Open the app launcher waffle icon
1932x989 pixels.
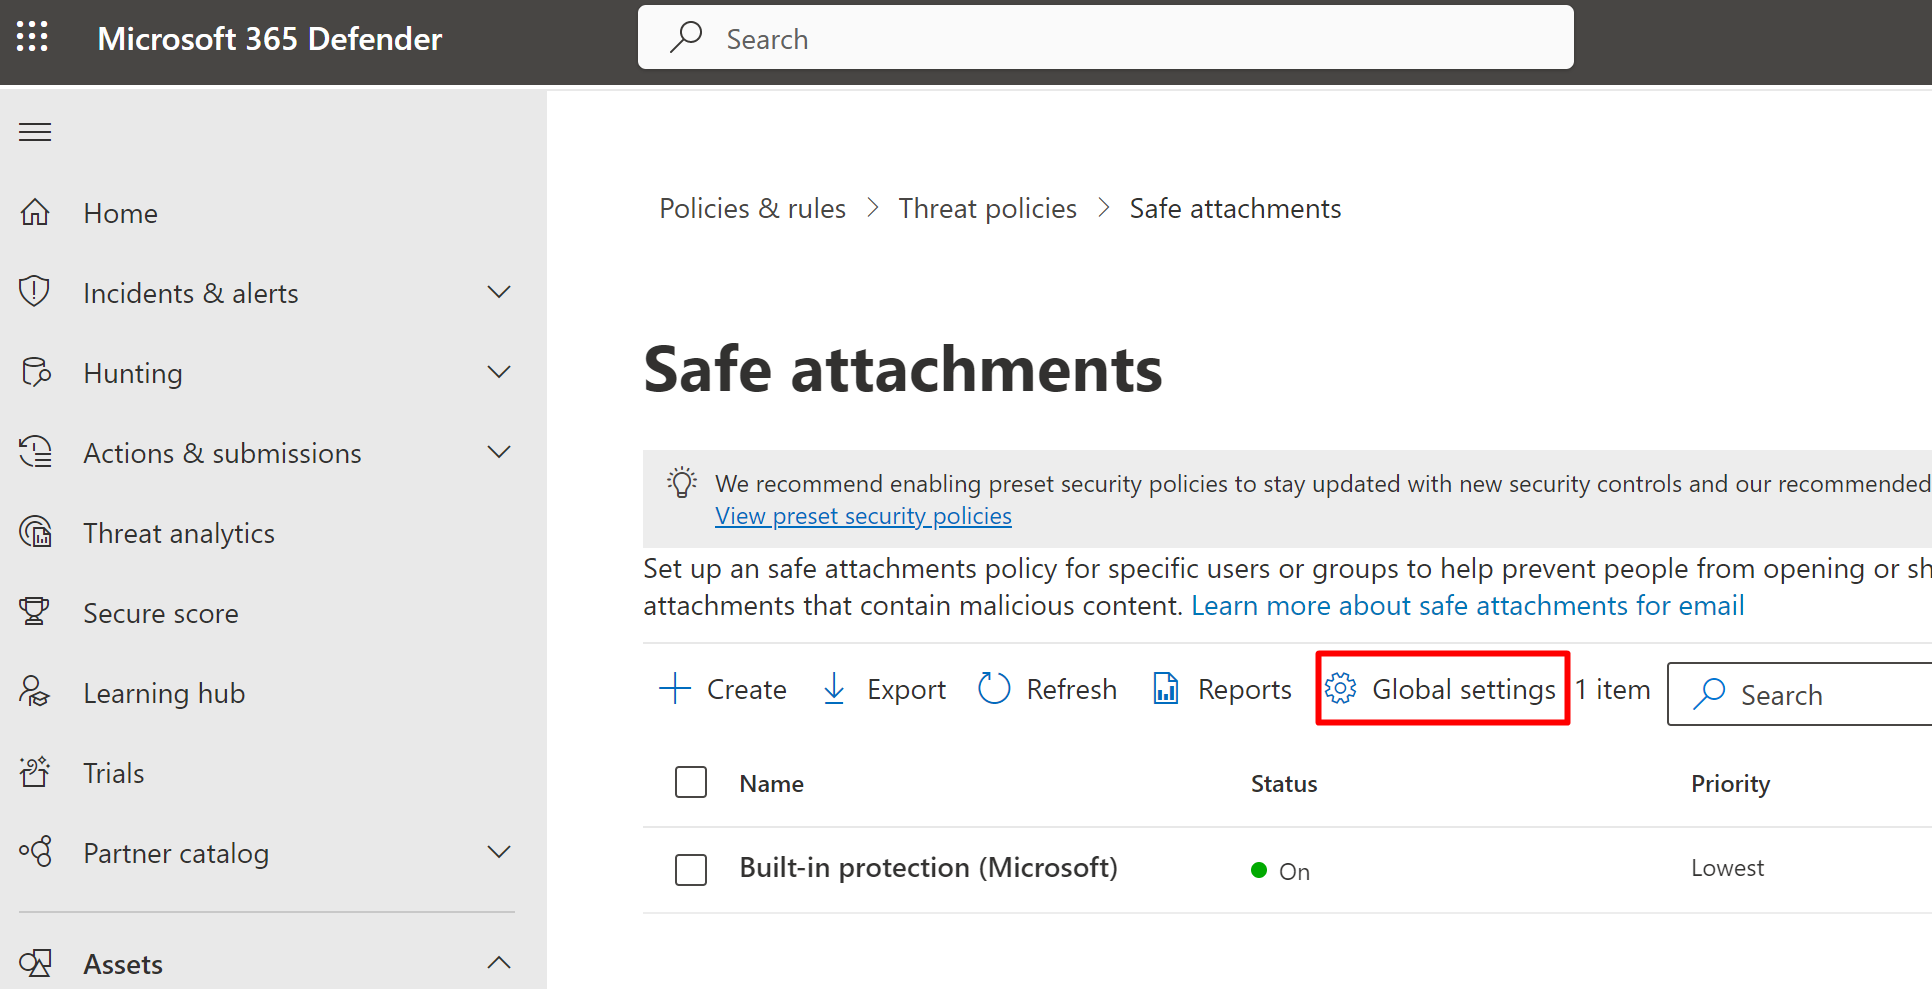(x=32, y=37)
